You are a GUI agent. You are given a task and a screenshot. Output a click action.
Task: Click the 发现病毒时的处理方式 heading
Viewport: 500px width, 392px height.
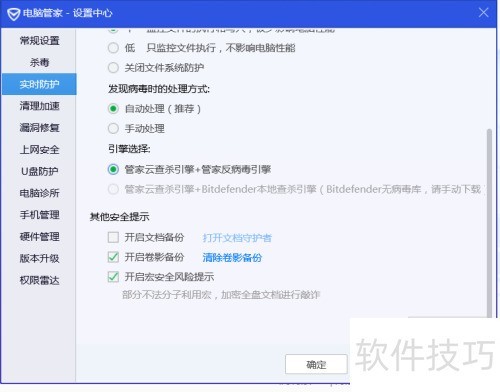pyautogui.click(x=159, y=89)
